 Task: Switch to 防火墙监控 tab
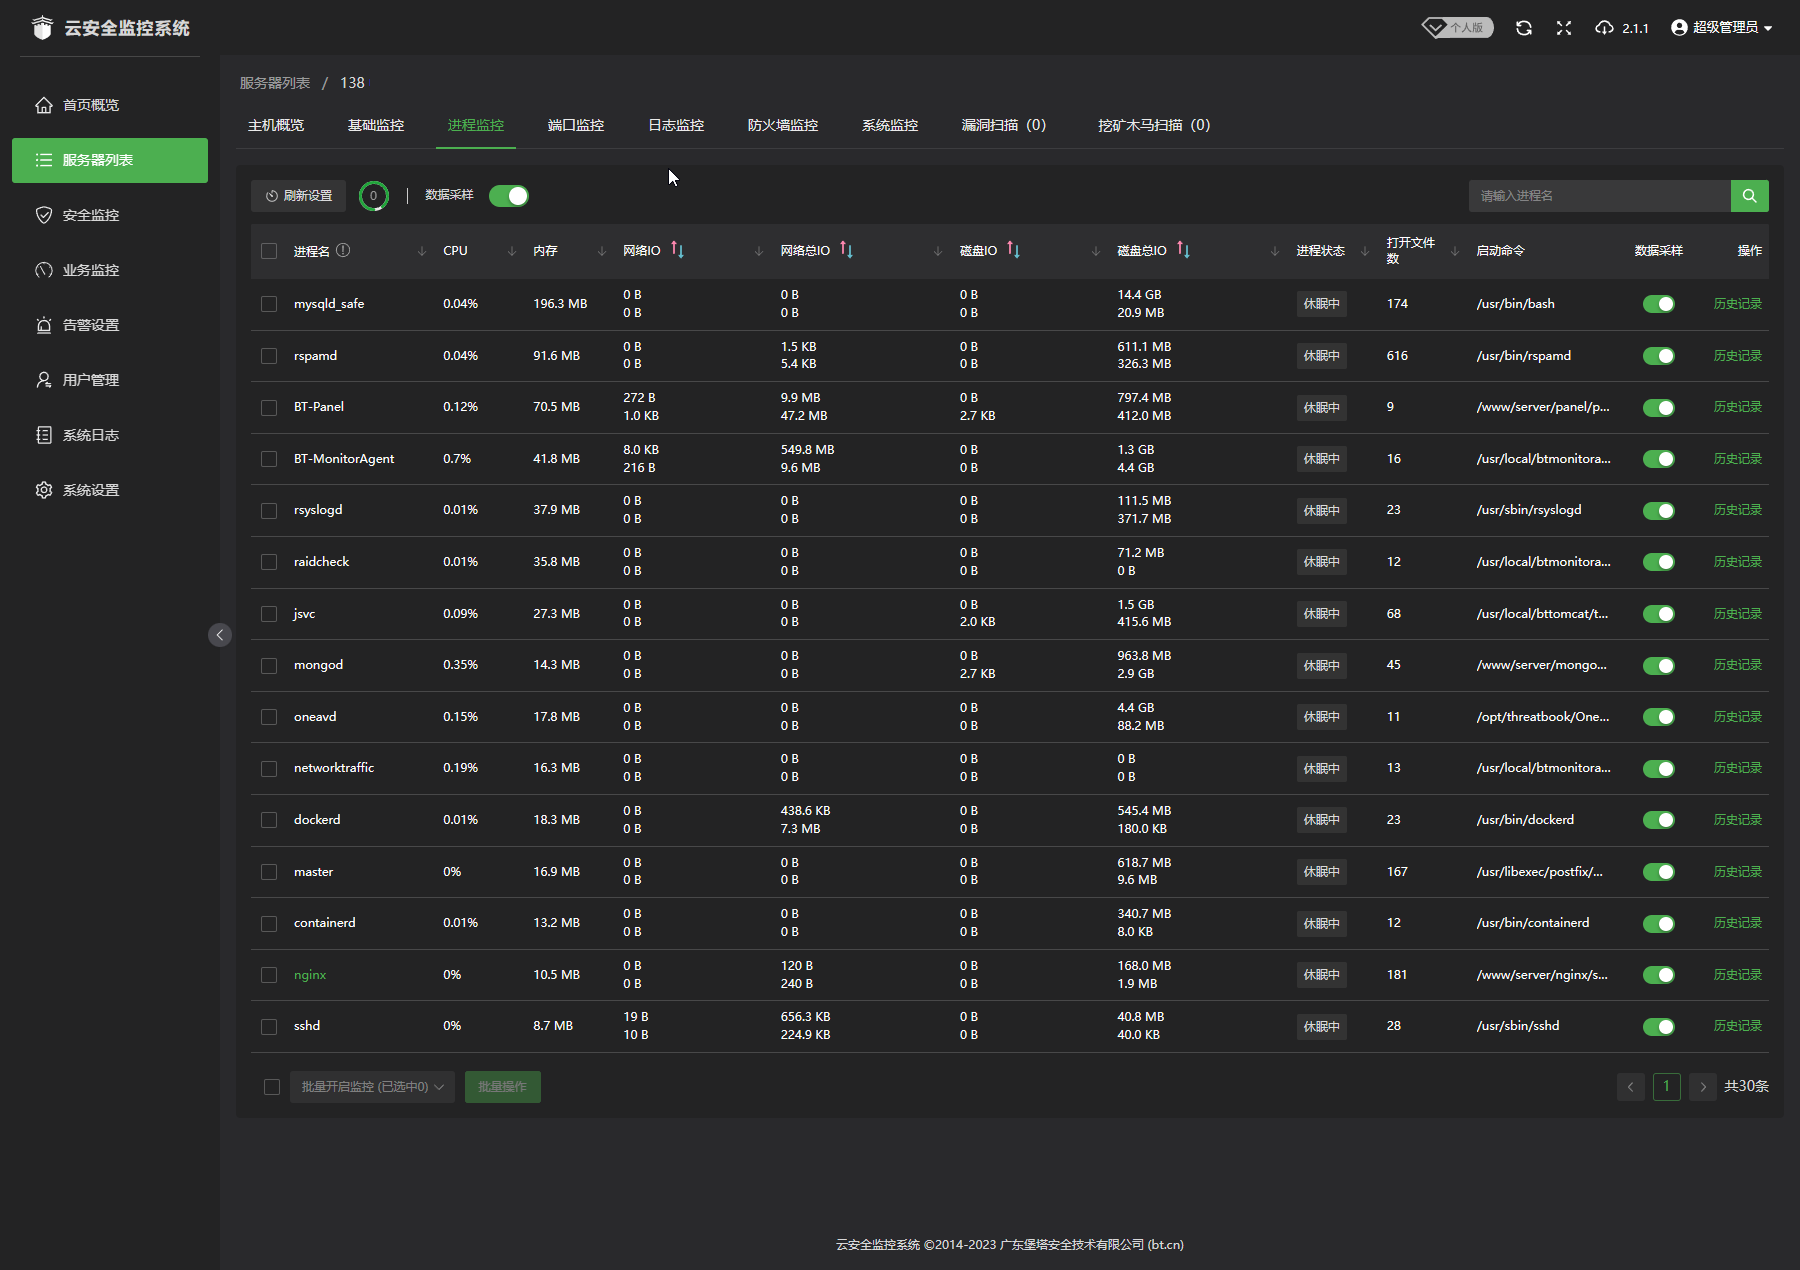(x=782, y=125)
